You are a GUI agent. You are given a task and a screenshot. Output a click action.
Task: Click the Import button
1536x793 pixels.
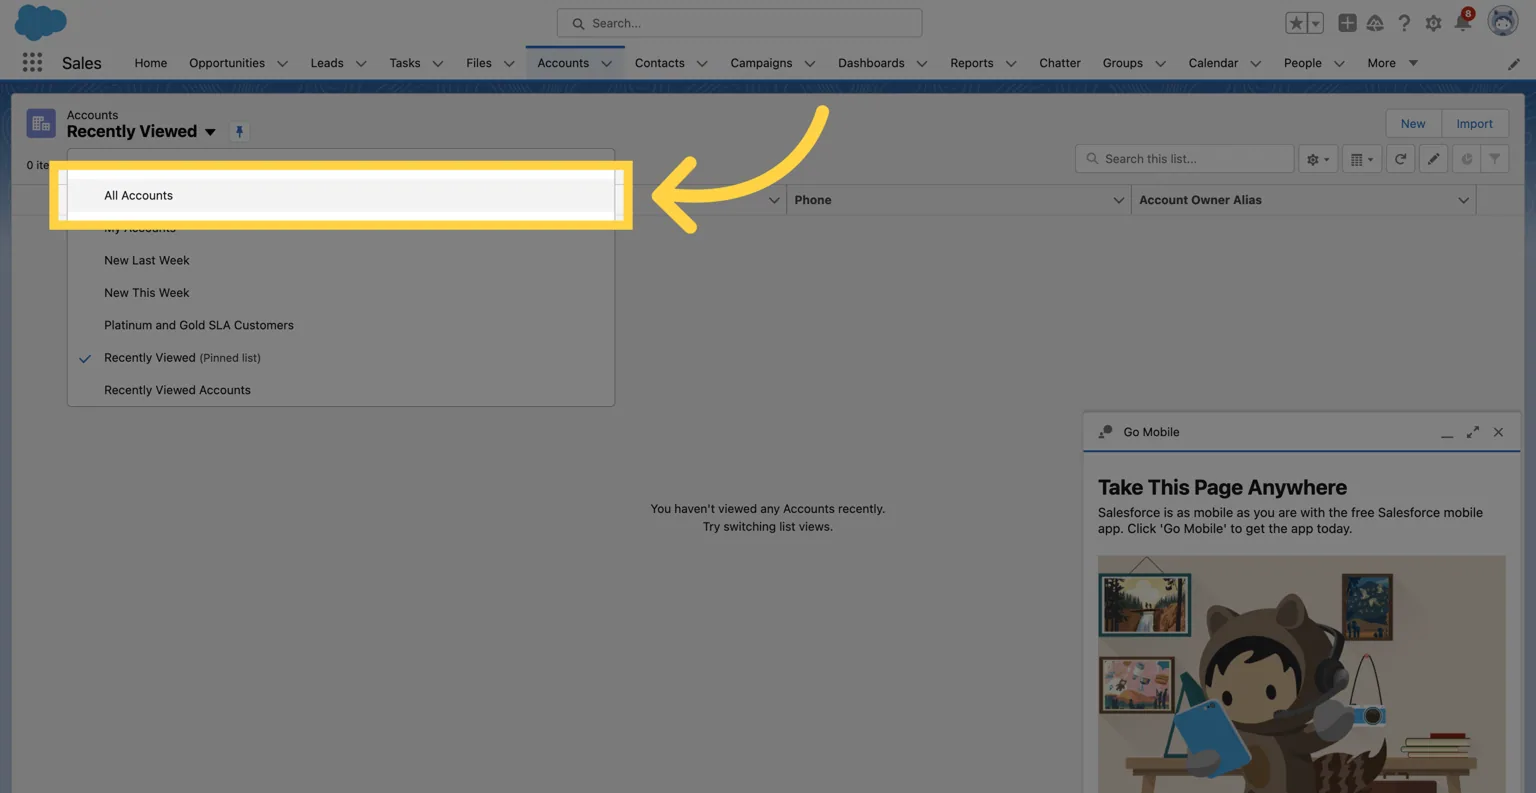coord(1474,124)
